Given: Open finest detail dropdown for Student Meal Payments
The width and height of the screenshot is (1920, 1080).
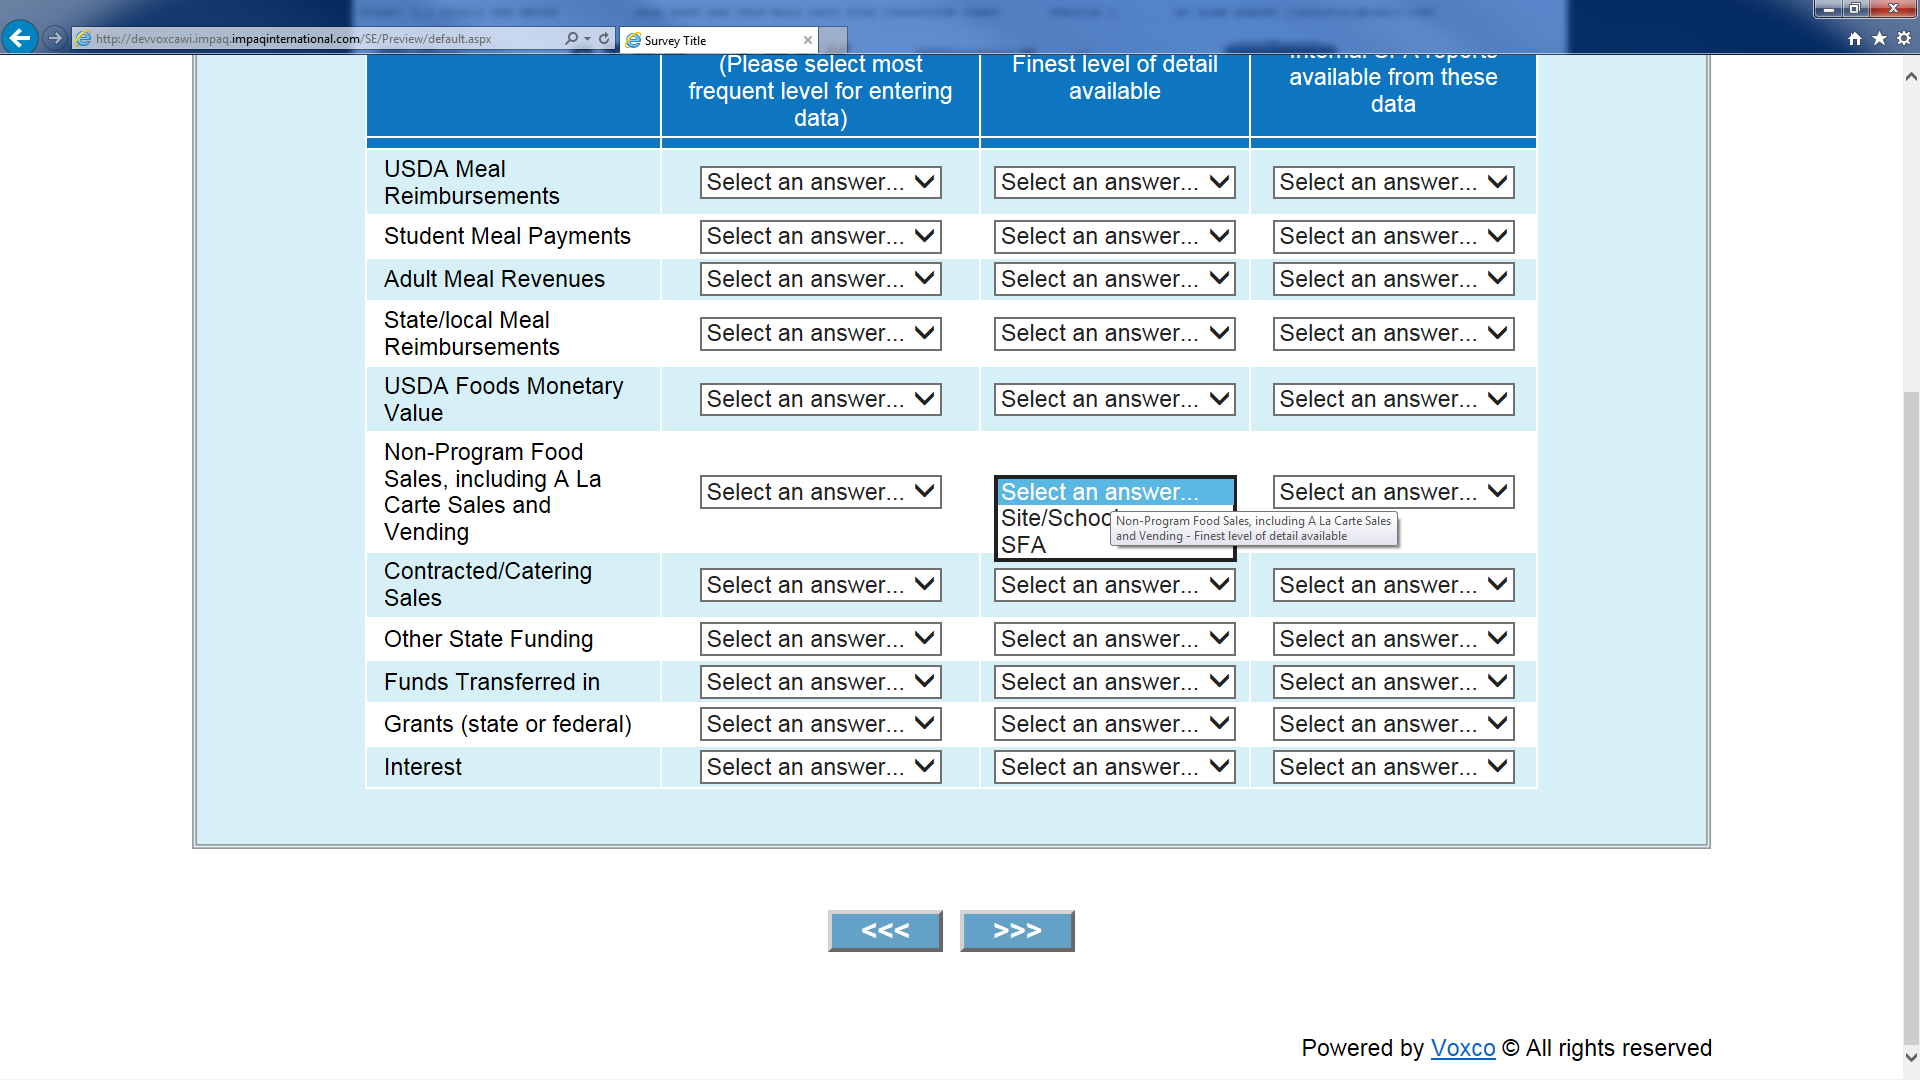Looking at the screenshot, I should click(1114, 237).
